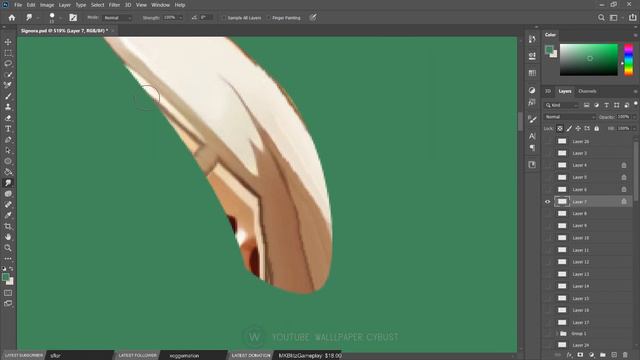The image size is (640, 360).
Task: Toggle layer filtering switch on or off
Action: [x=636, y=104]
